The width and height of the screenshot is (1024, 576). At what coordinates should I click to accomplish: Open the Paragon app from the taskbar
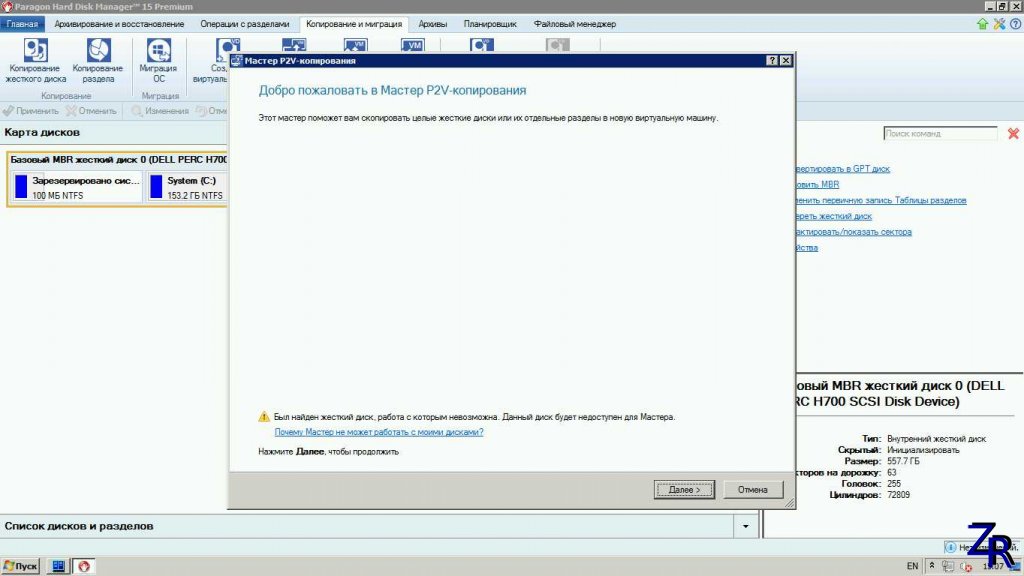(85, 566)
